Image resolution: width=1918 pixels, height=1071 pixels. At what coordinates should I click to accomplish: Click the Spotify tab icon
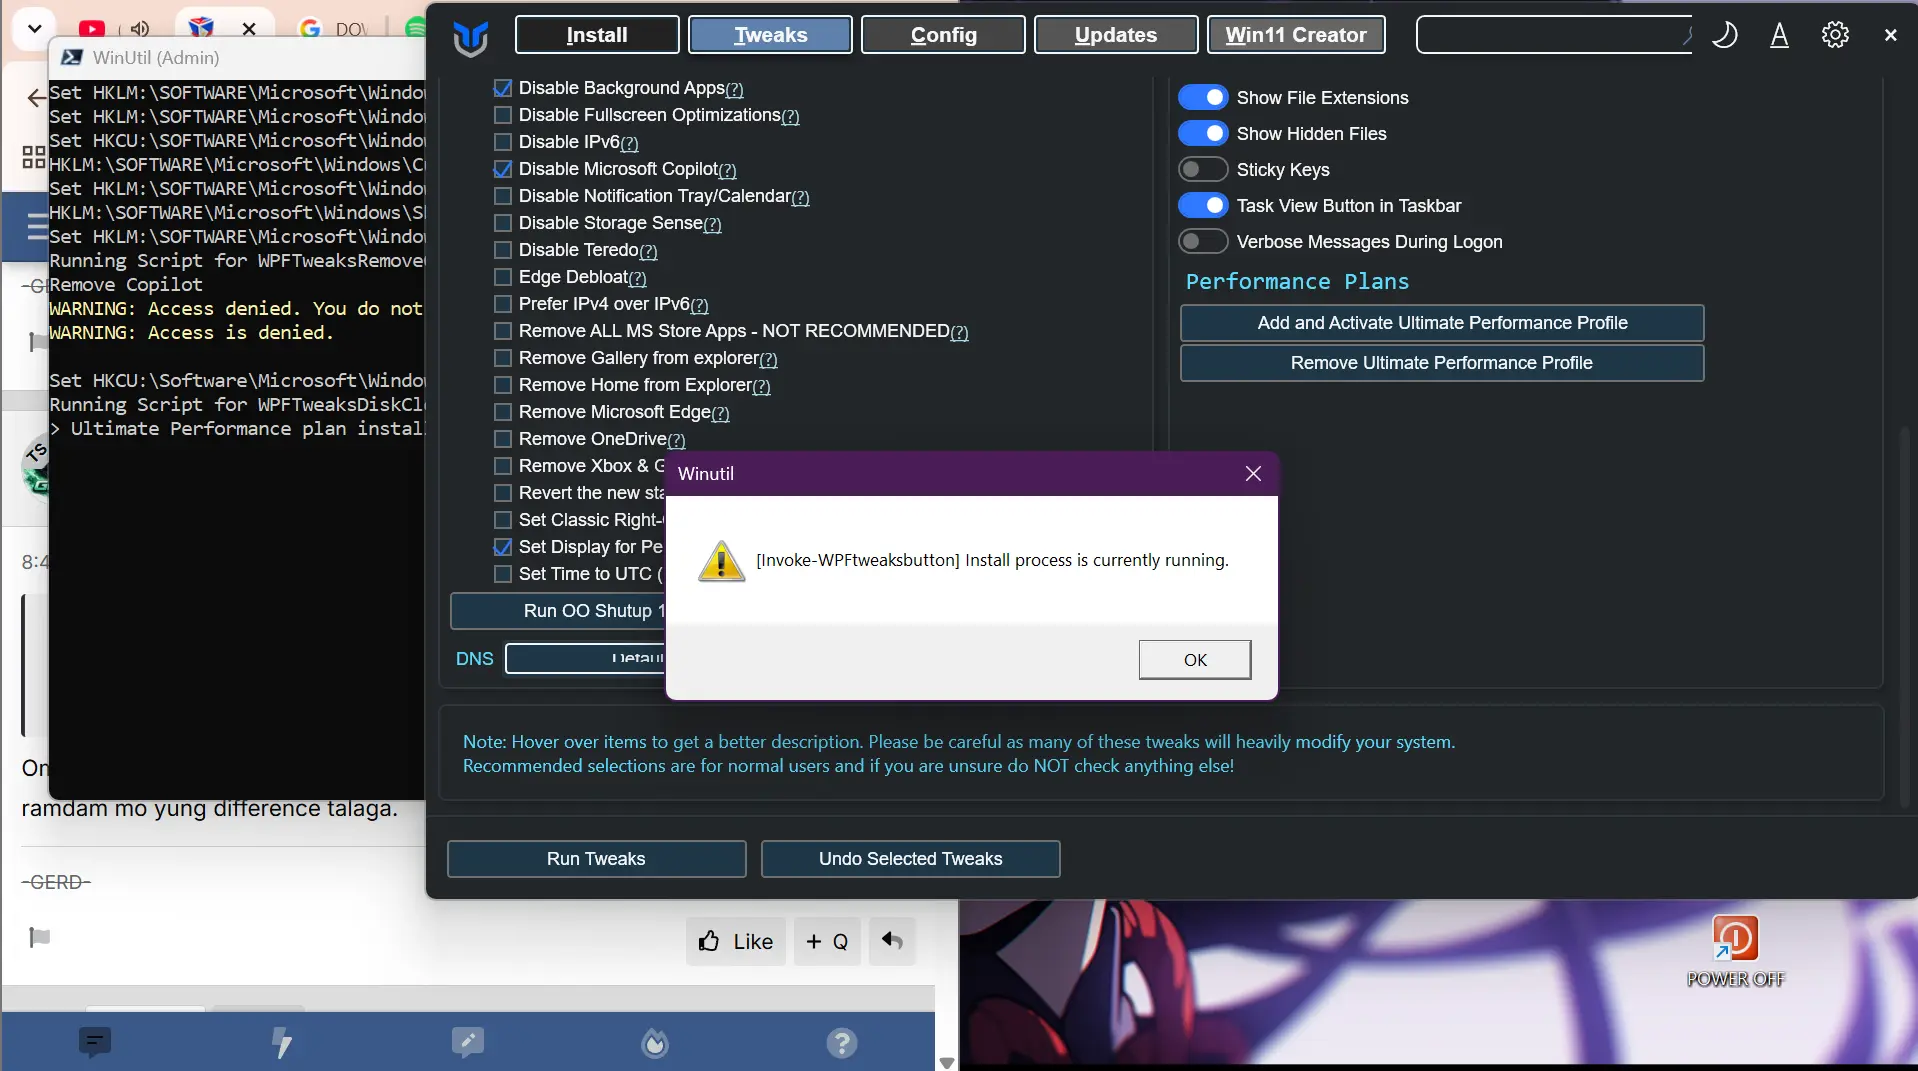tap(415, 28)
